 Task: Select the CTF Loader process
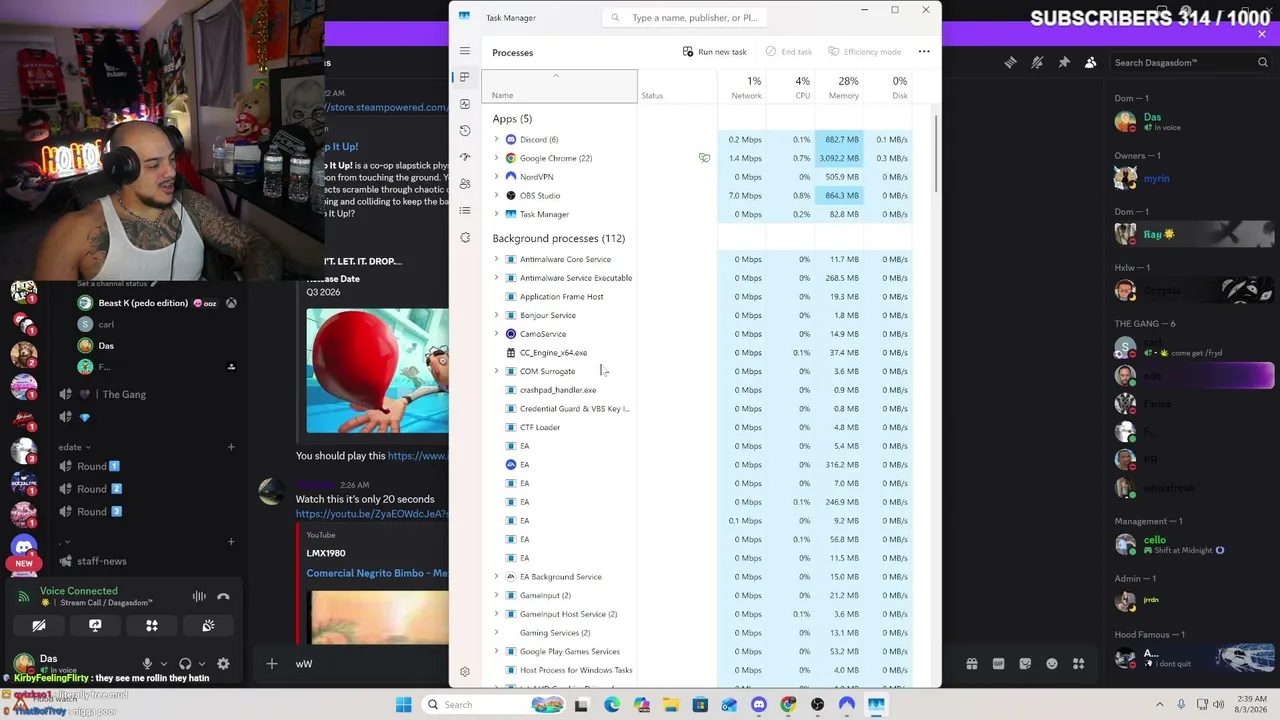[x=540, y=427]
